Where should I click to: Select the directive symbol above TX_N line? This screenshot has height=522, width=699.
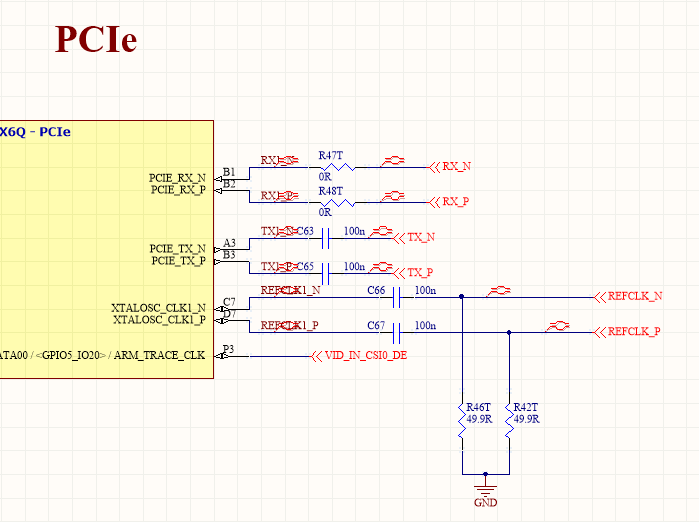coord(381,232)
